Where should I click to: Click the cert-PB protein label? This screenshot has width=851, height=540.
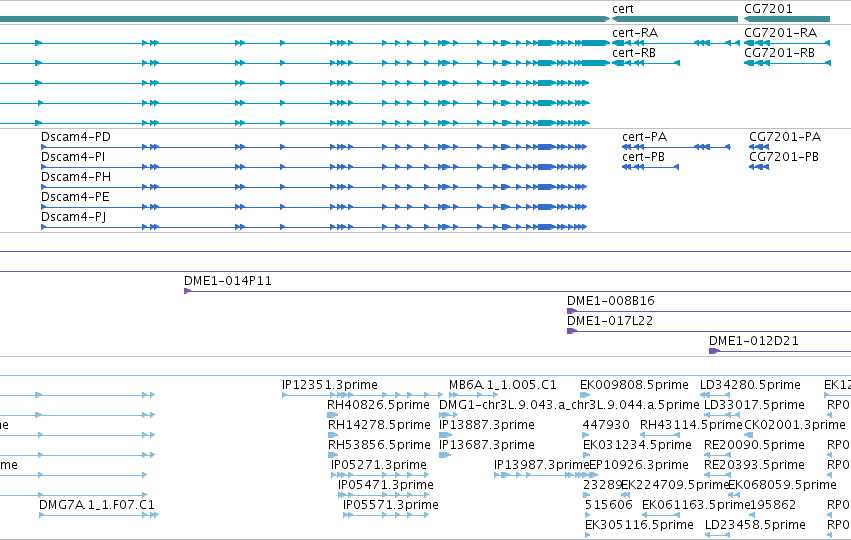click(x=643, y=157)
